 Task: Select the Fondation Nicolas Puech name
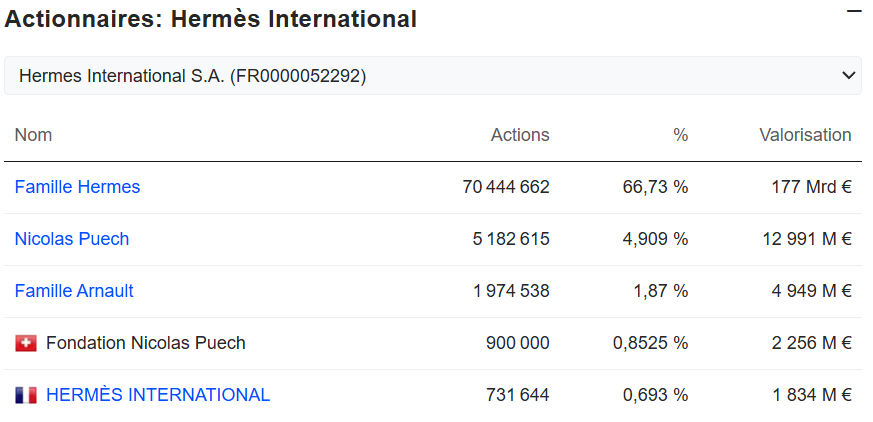point(145,343)
